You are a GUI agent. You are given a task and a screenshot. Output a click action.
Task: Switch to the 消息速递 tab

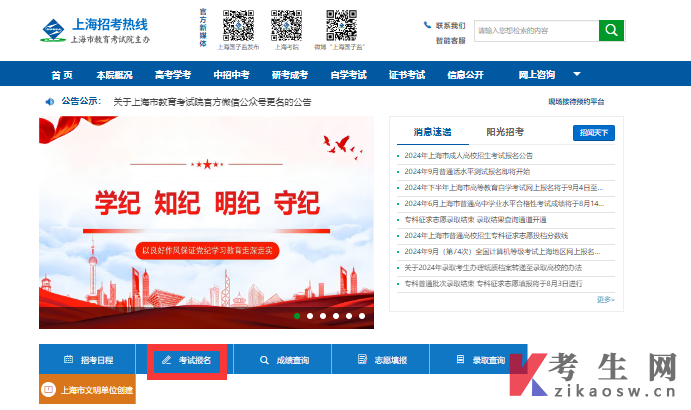(432, 132)
